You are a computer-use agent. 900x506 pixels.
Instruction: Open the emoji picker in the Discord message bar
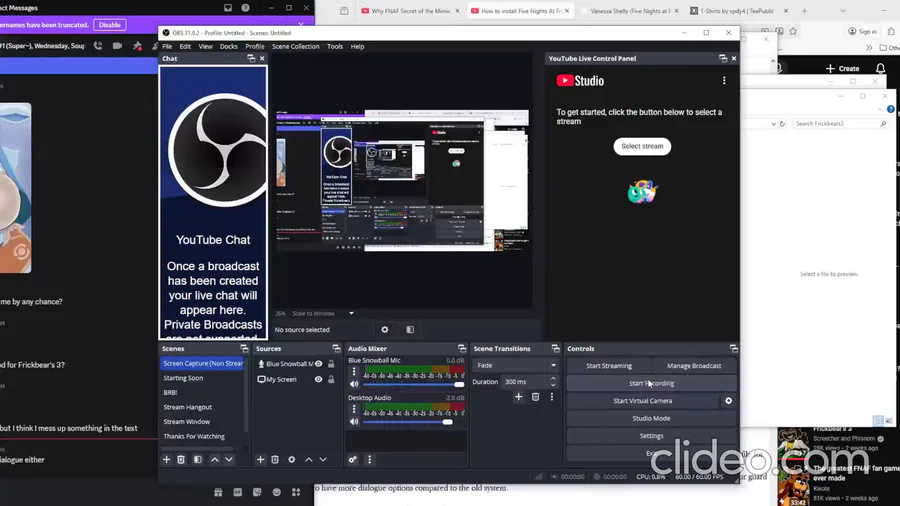click(277, 492)
